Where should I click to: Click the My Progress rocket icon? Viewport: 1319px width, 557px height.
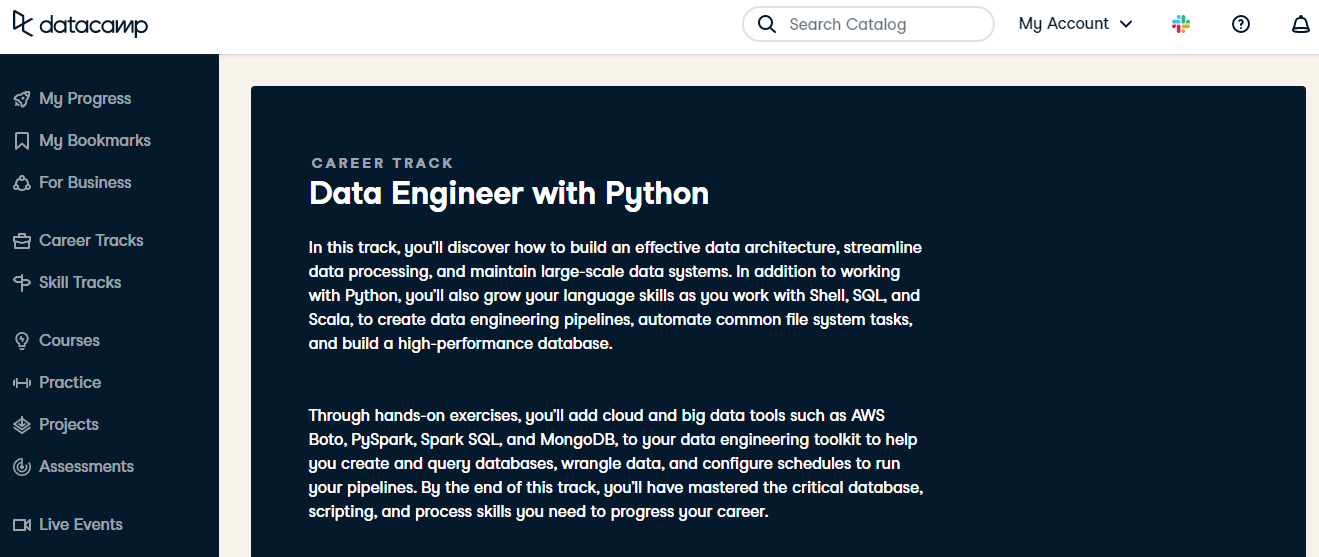pyautogui.click(x=22, y=99)
